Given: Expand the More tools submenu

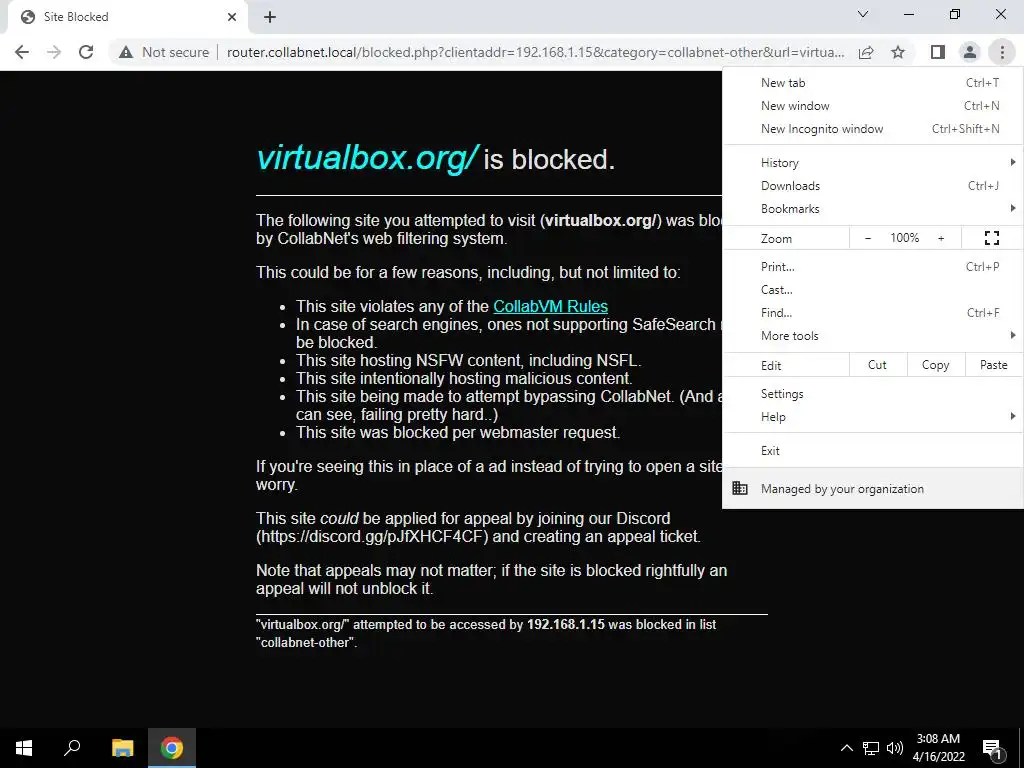Looking at the screenshot, I should point(872,336).
